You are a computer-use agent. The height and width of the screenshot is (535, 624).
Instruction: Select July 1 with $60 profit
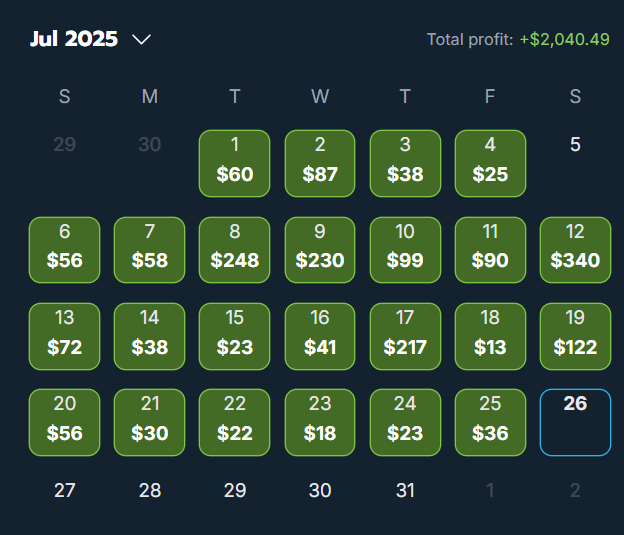(x=234, y=163)
